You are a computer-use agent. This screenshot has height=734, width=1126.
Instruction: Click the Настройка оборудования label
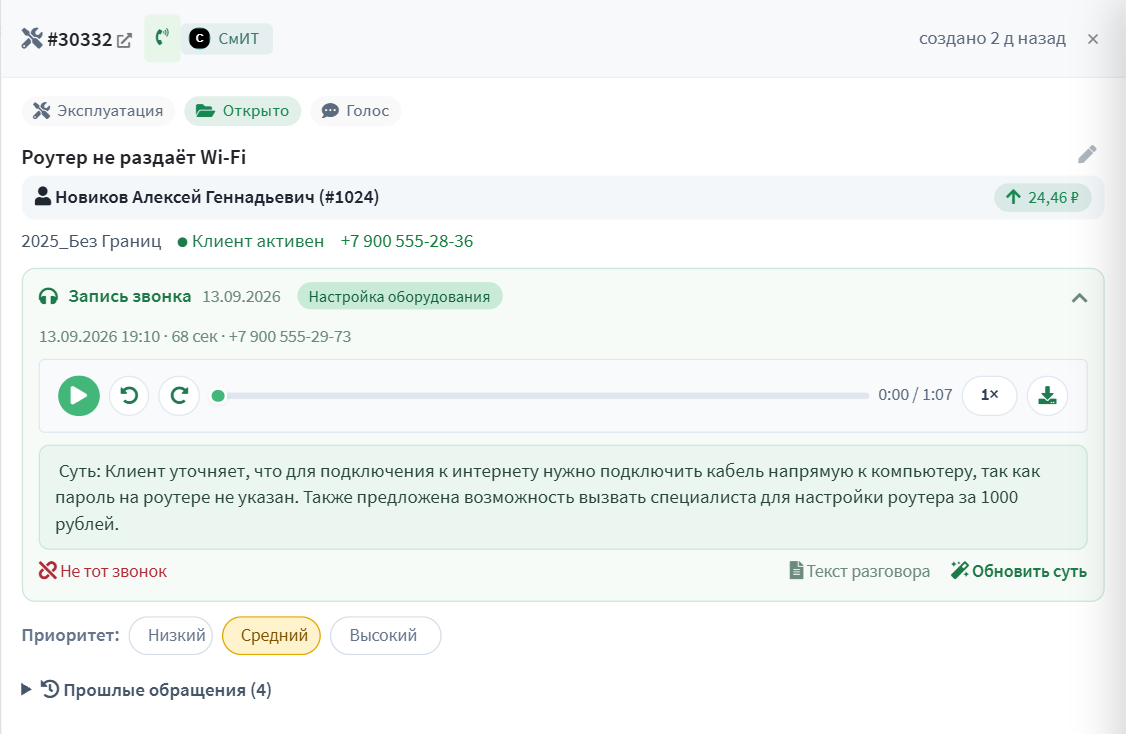click(399, 297)
